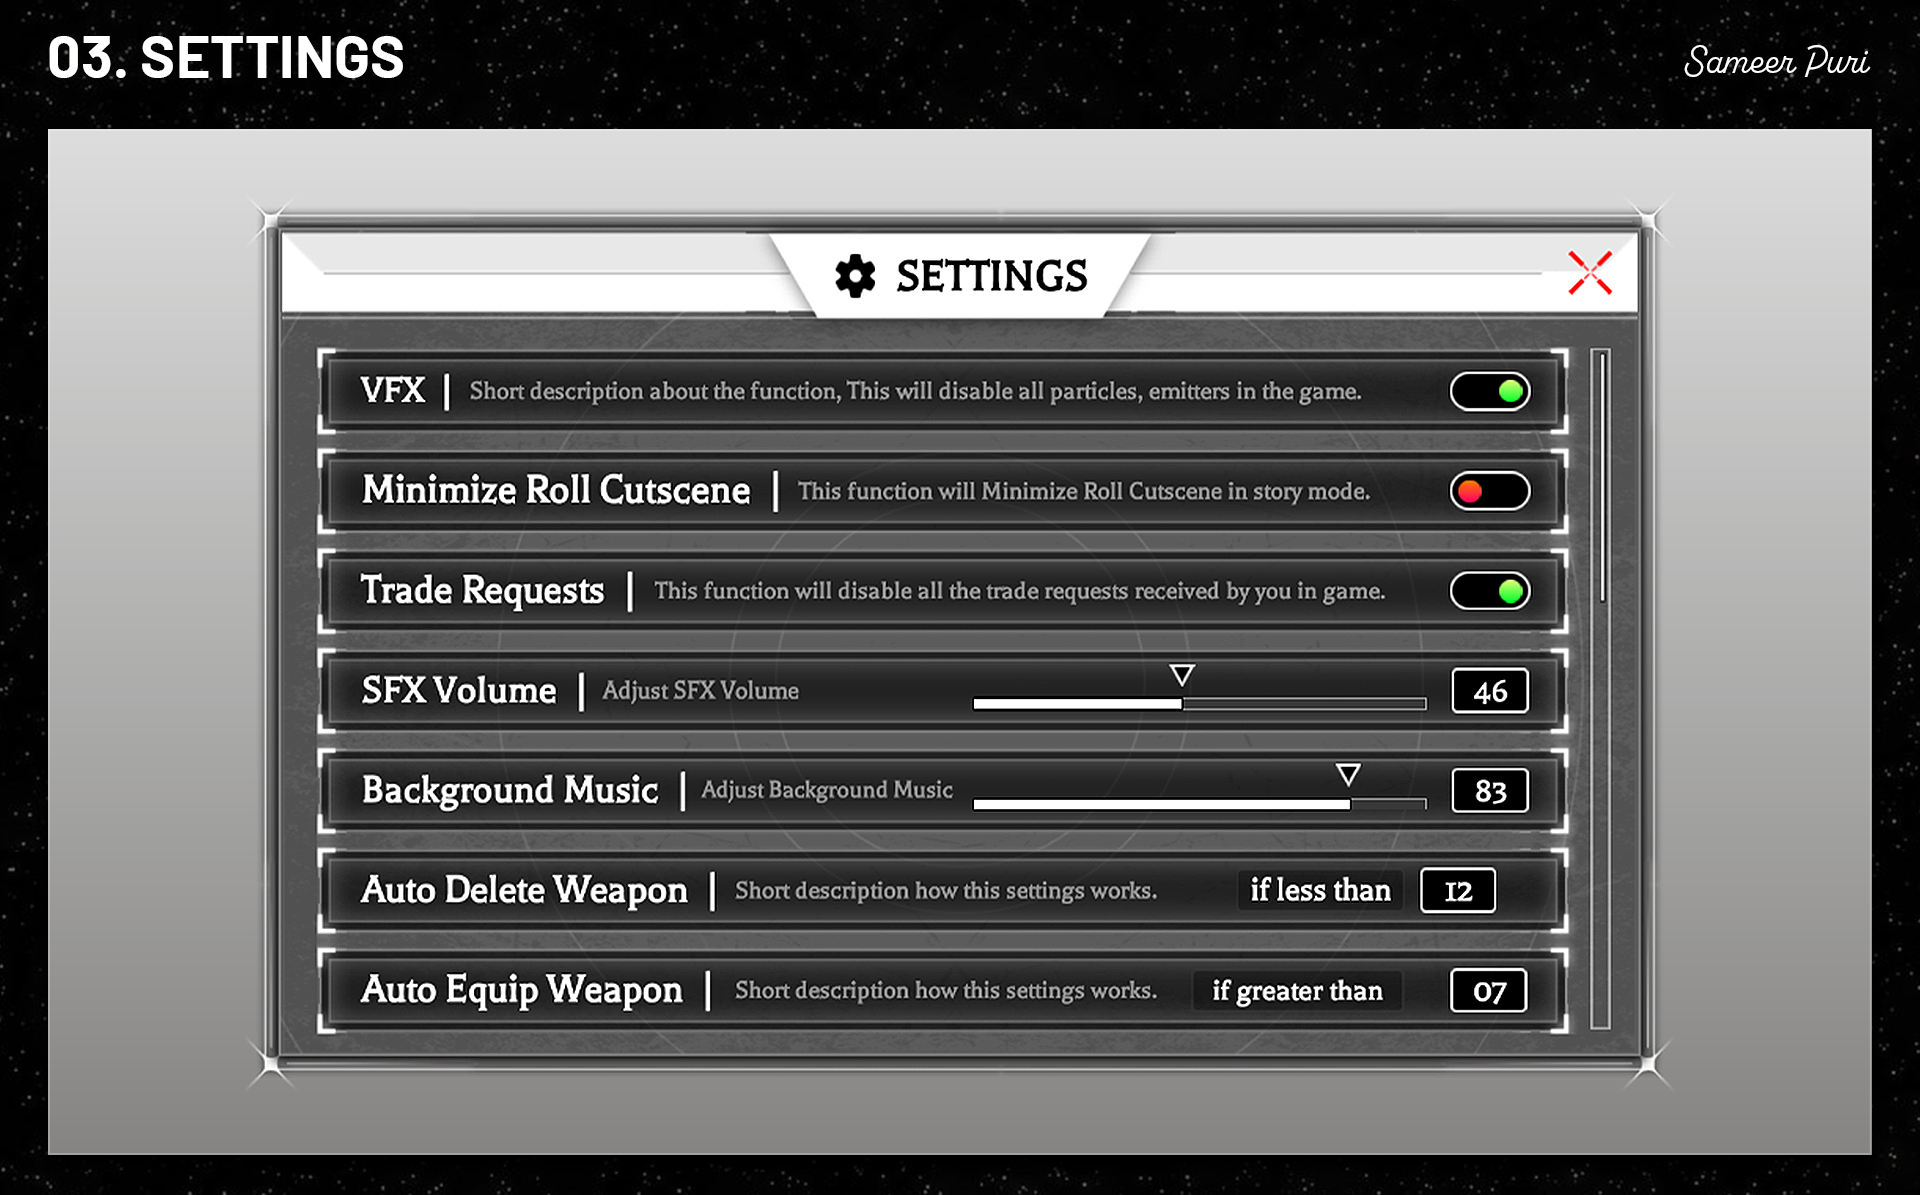Screen dimensions: 1920x1195
Task: Open the "if less than" condition dropdown
Action: [1319, 890]
